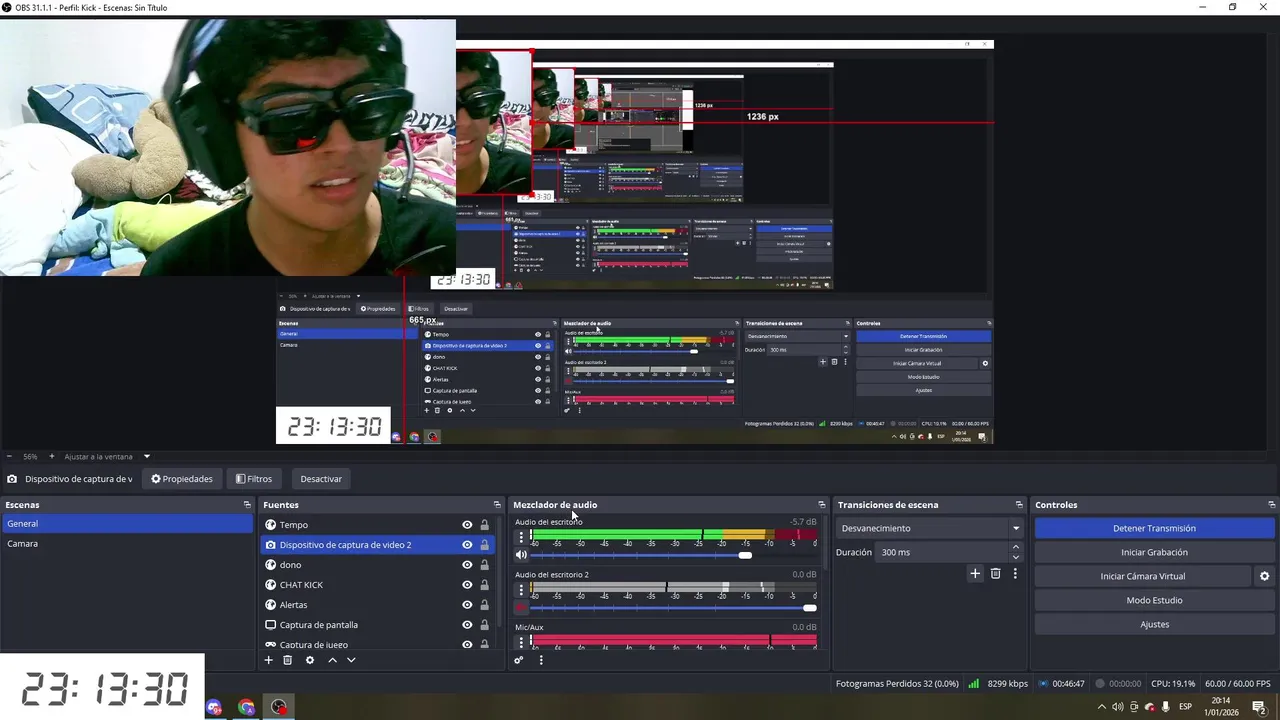Click the Duración 300 ms field
The image size is (1280, 720).
click(941, 552)
